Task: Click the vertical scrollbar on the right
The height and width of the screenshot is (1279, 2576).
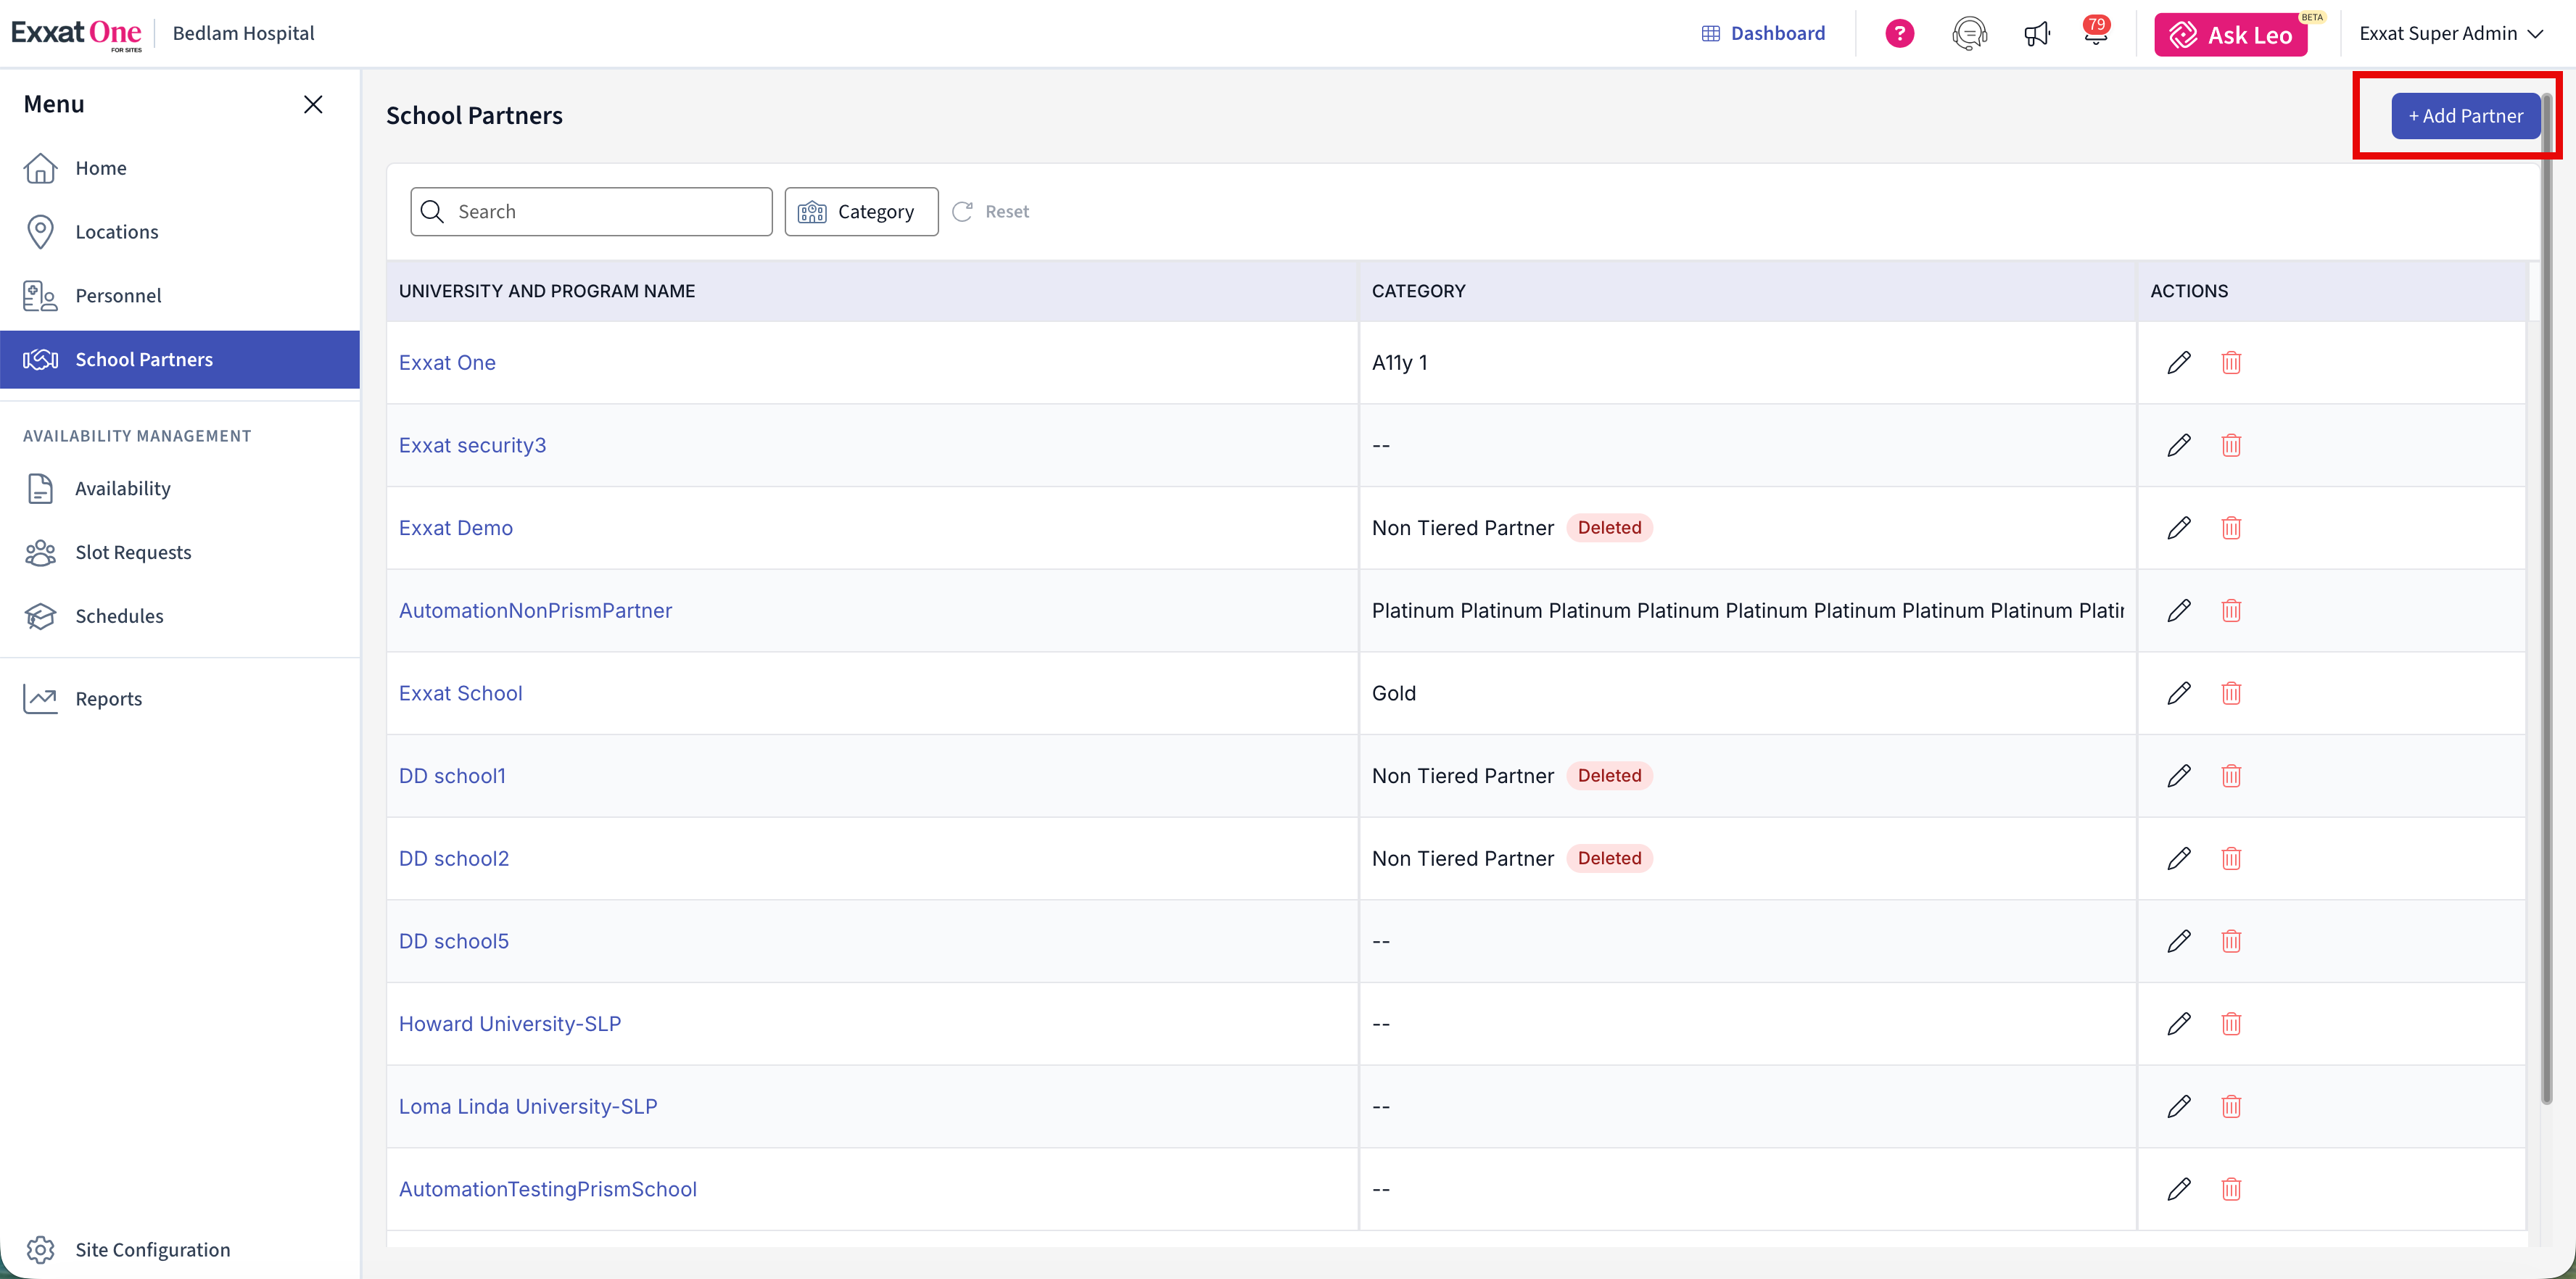Action: coord(2546,600)
